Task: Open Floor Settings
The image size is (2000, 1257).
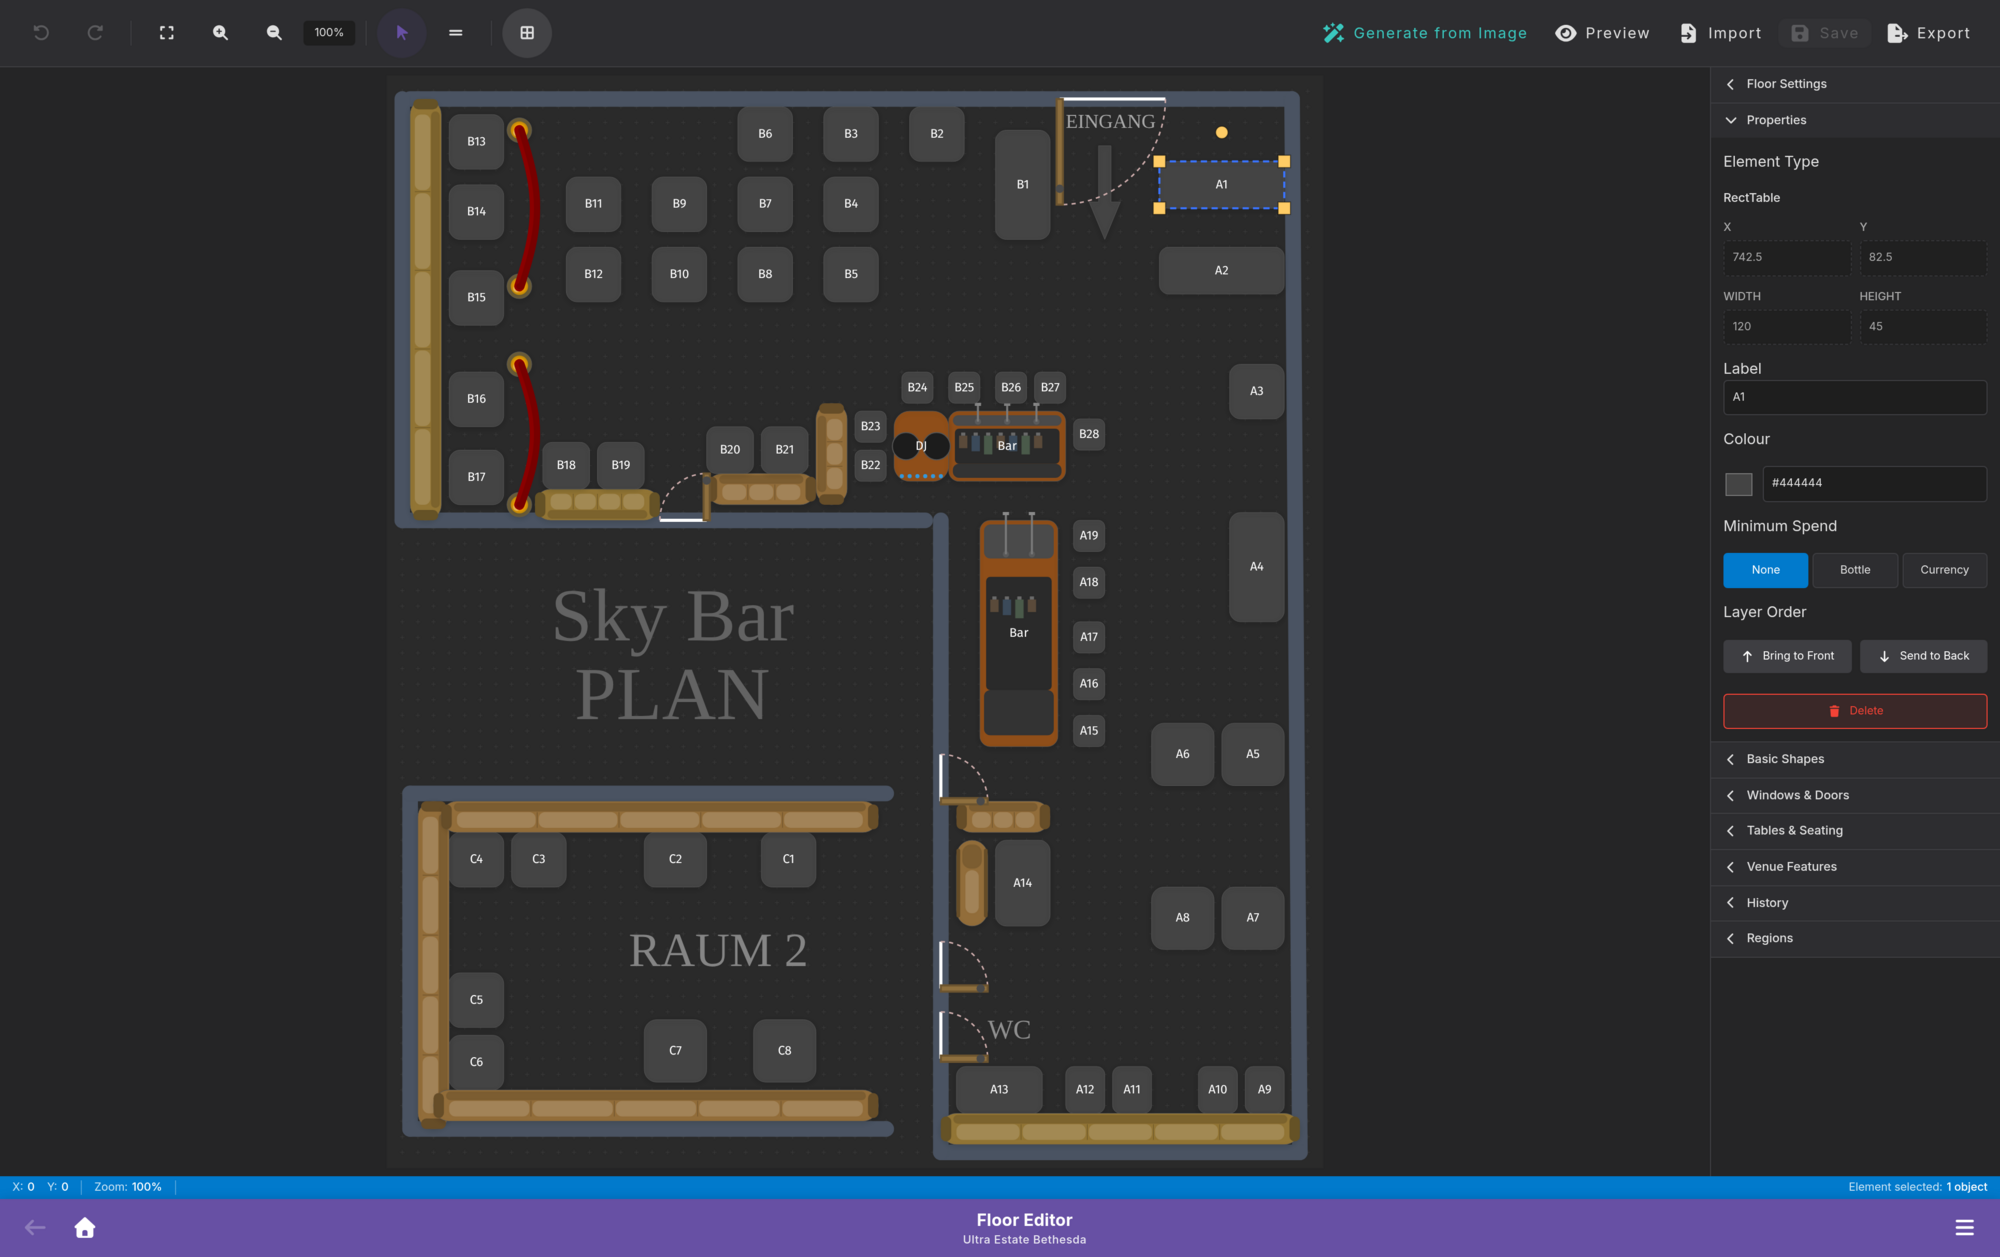Action: [1854, 84]
